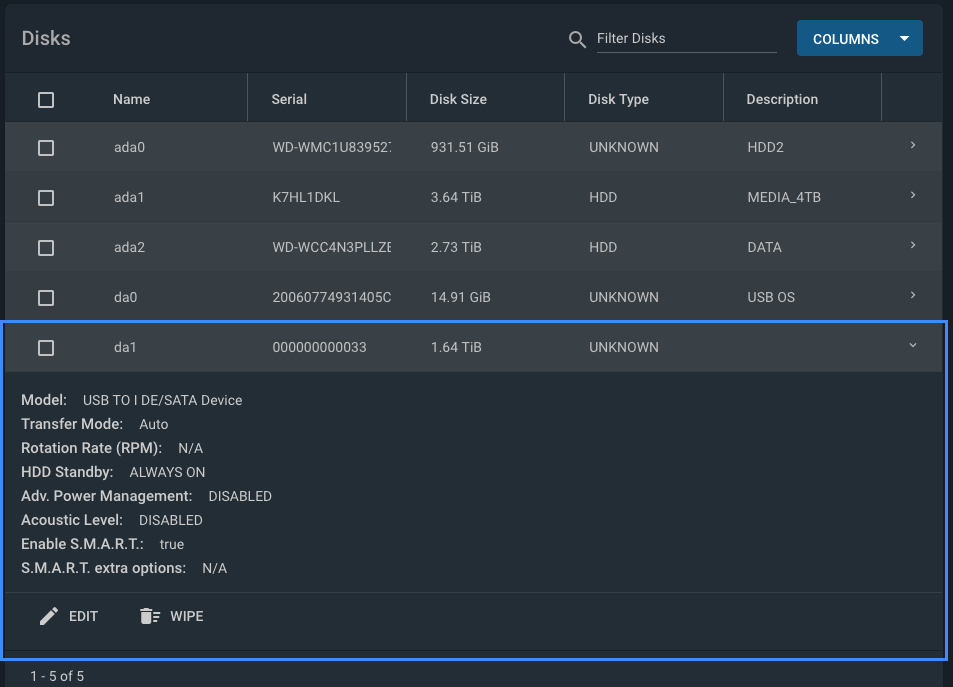Click the '1 - 5 of 5' pagination text
This screenshot has height=687, width=953.
coord(57,676)
